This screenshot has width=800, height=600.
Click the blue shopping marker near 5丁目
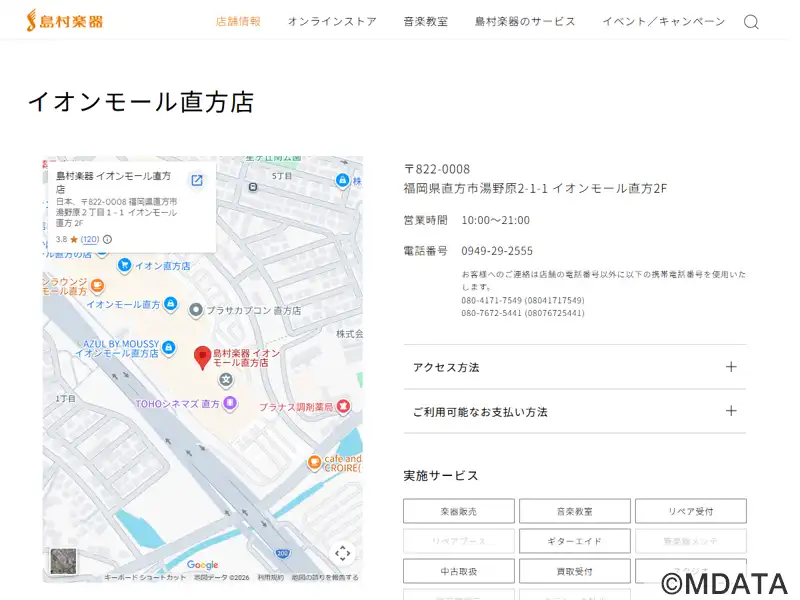coord(342,180)
